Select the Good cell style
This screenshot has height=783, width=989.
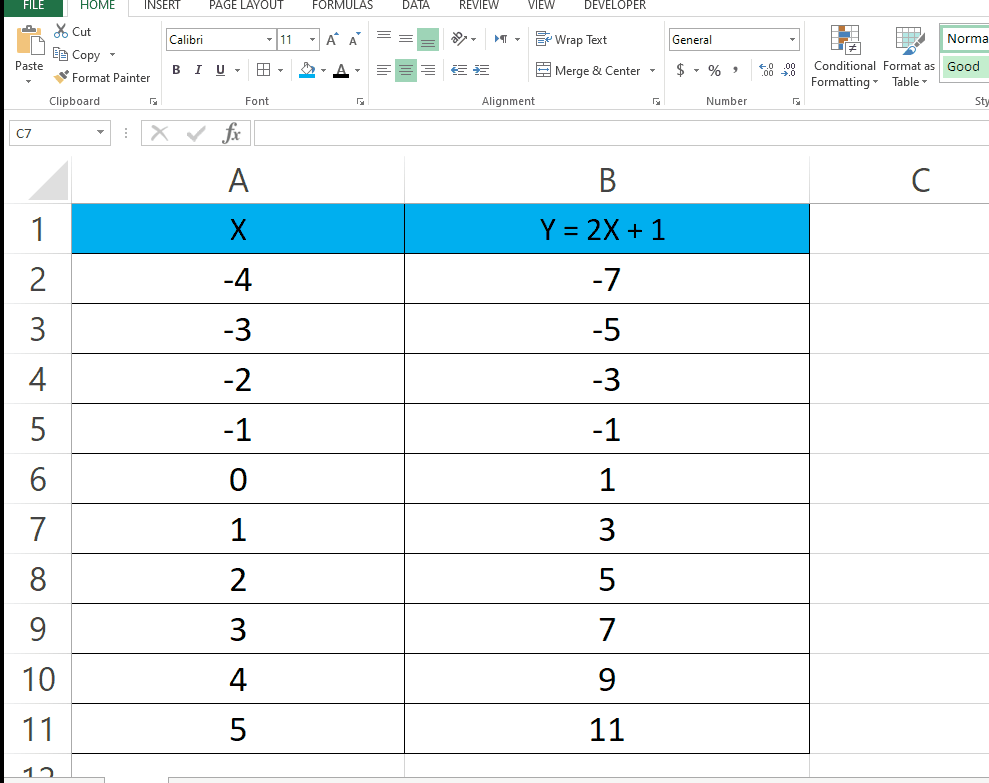point(963,66)
